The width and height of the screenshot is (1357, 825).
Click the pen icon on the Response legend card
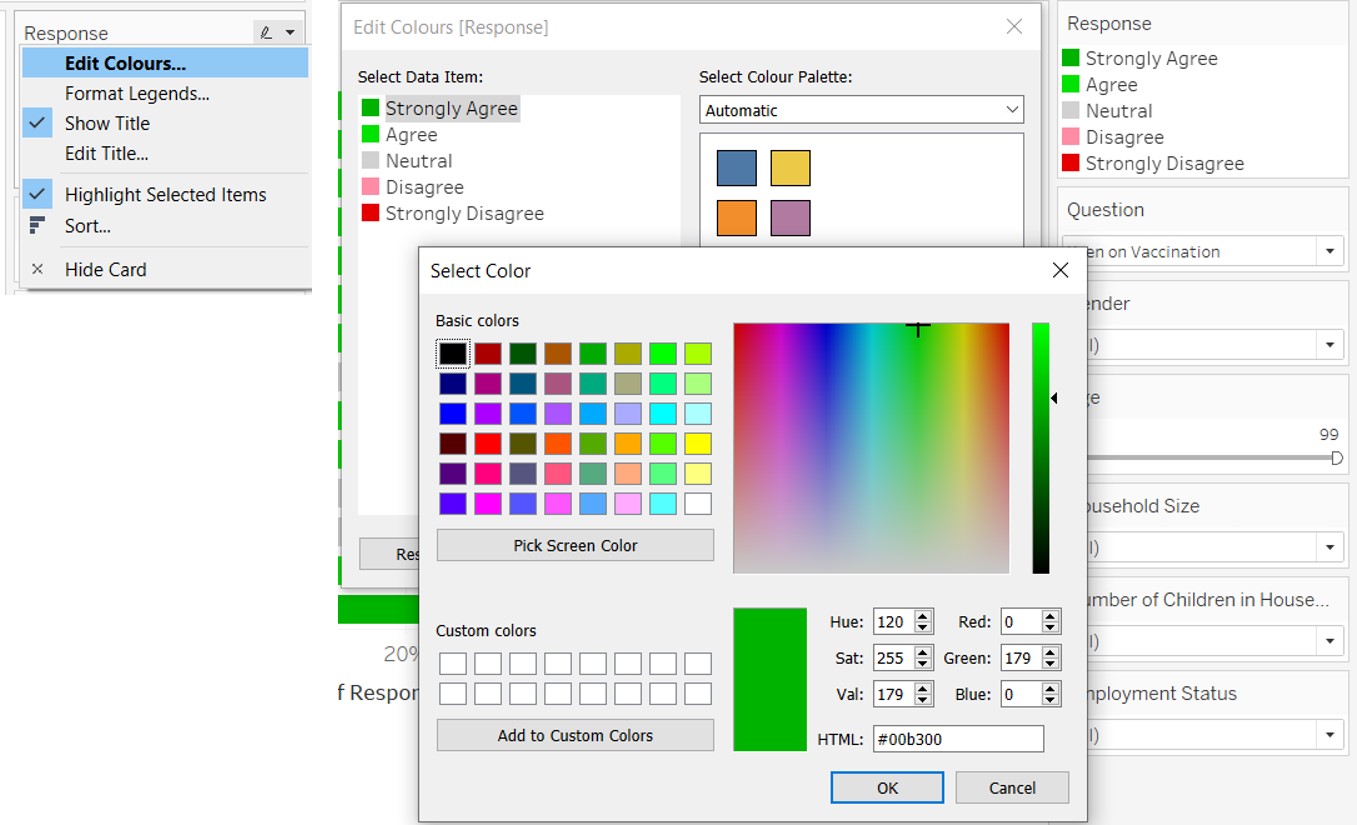click(263, 30)
